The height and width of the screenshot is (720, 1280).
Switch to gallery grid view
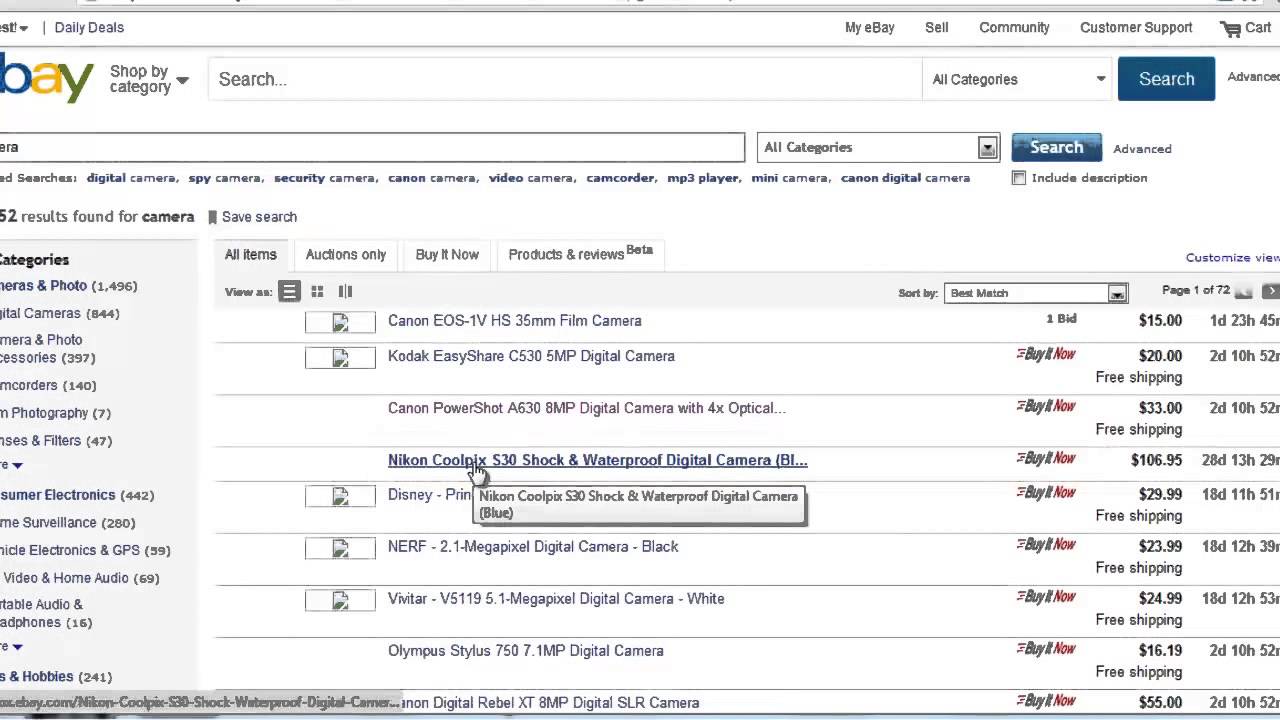[x=317, y=292]
